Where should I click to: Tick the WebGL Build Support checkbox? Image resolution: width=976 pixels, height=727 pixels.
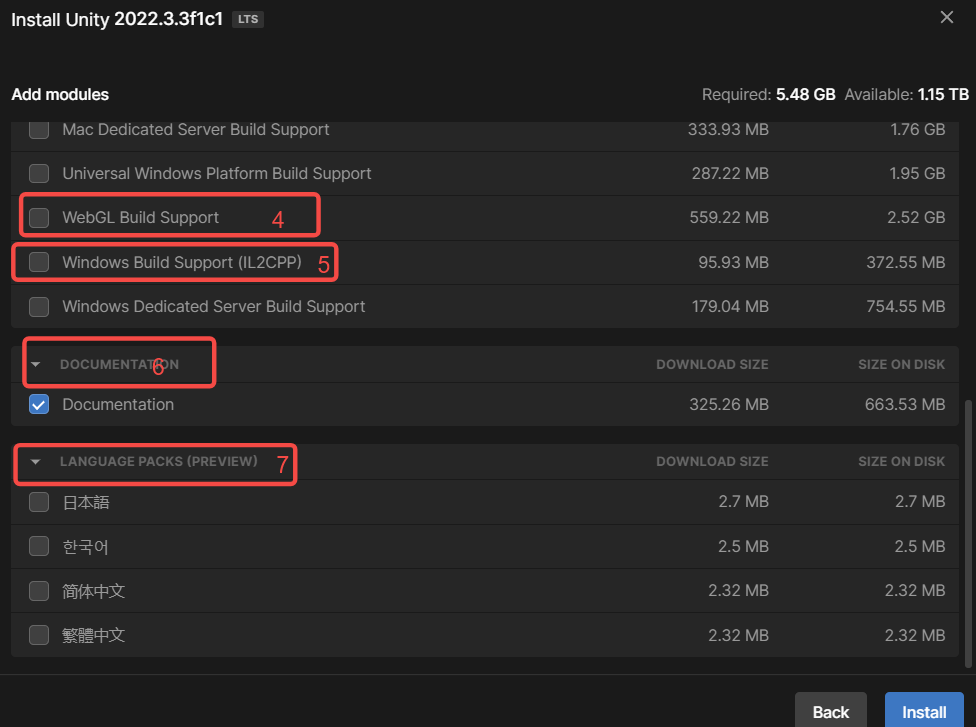tap(39, 217)
